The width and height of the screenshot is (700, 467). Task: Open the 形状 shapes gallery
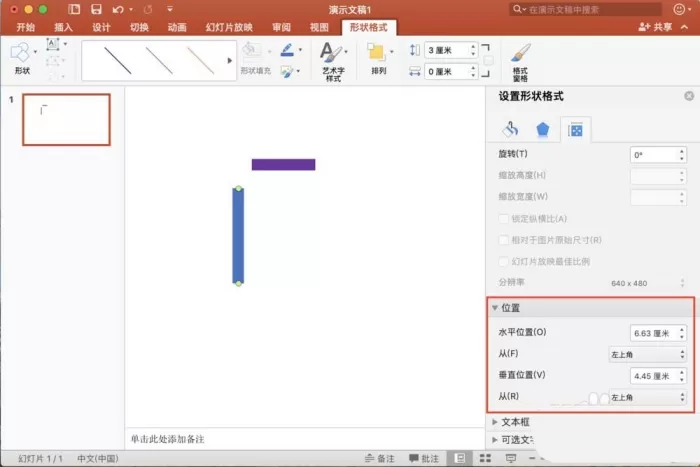click(22, 58)
